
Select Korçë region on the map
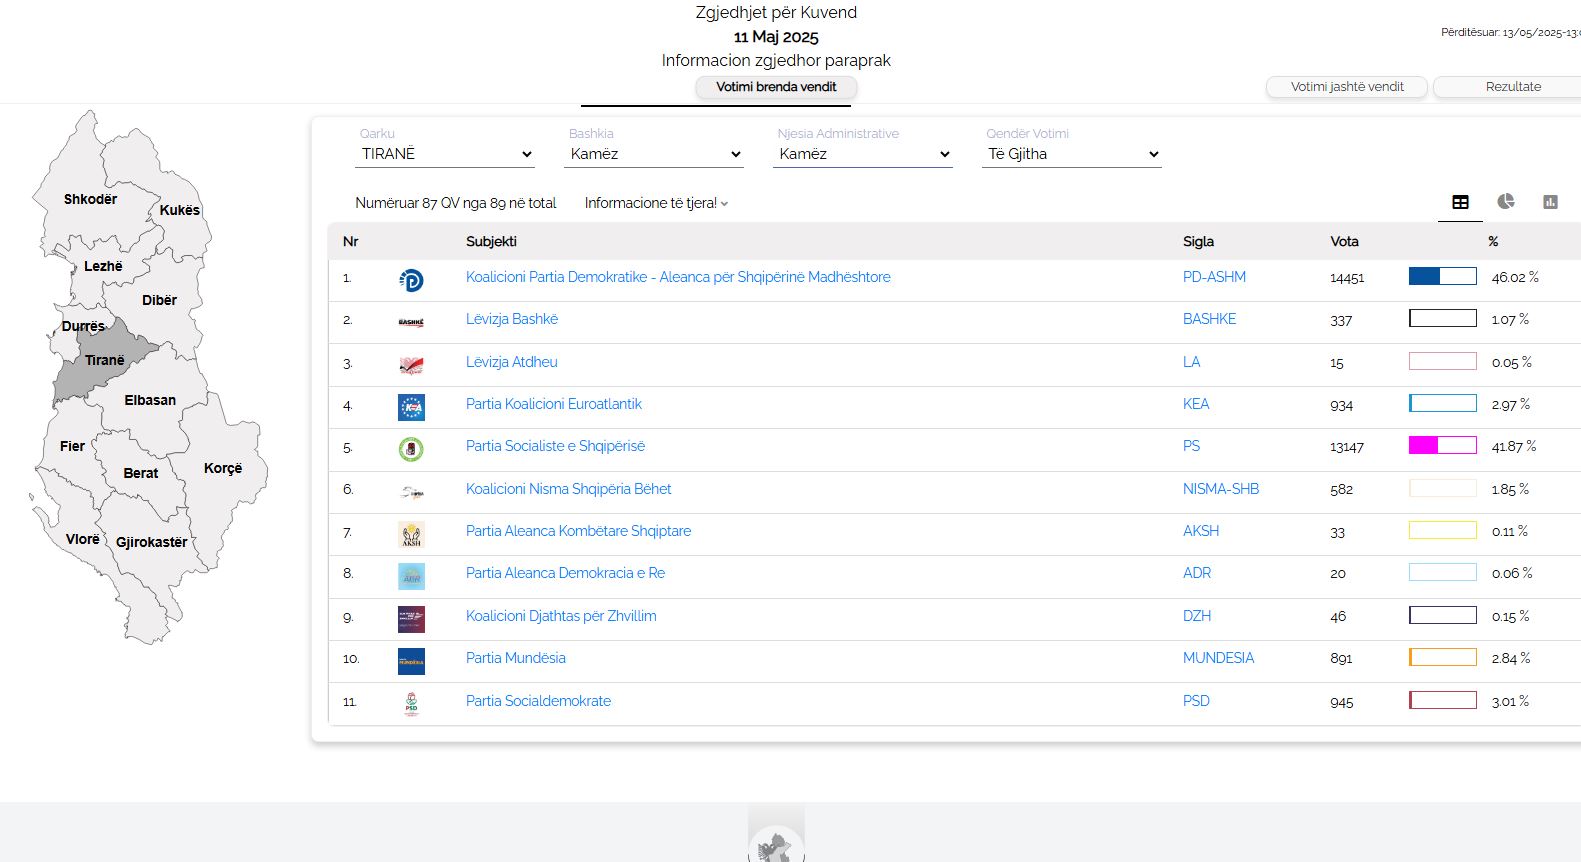[223, 468]
